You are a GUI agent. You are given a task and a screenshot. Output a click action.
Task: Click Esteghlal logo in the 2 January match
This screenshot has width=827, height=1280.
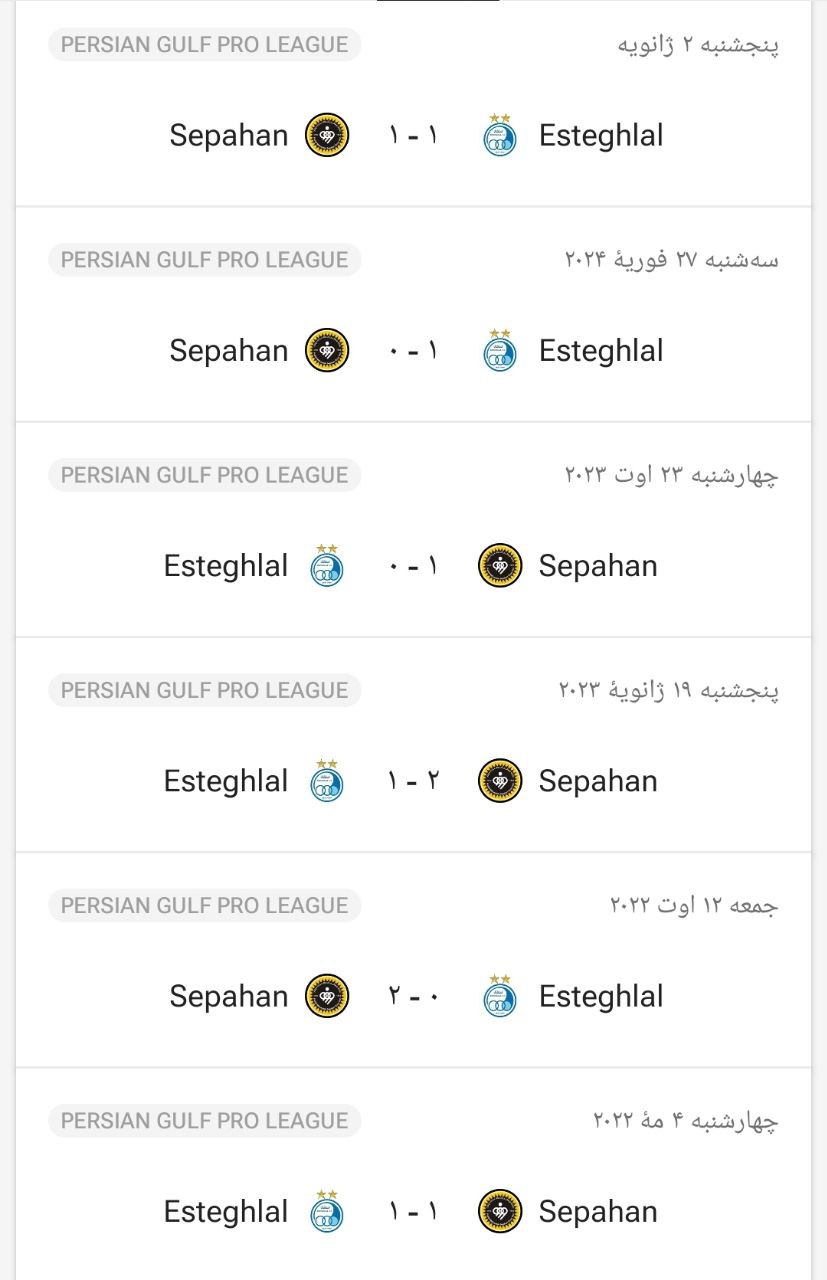click(500, 135)
